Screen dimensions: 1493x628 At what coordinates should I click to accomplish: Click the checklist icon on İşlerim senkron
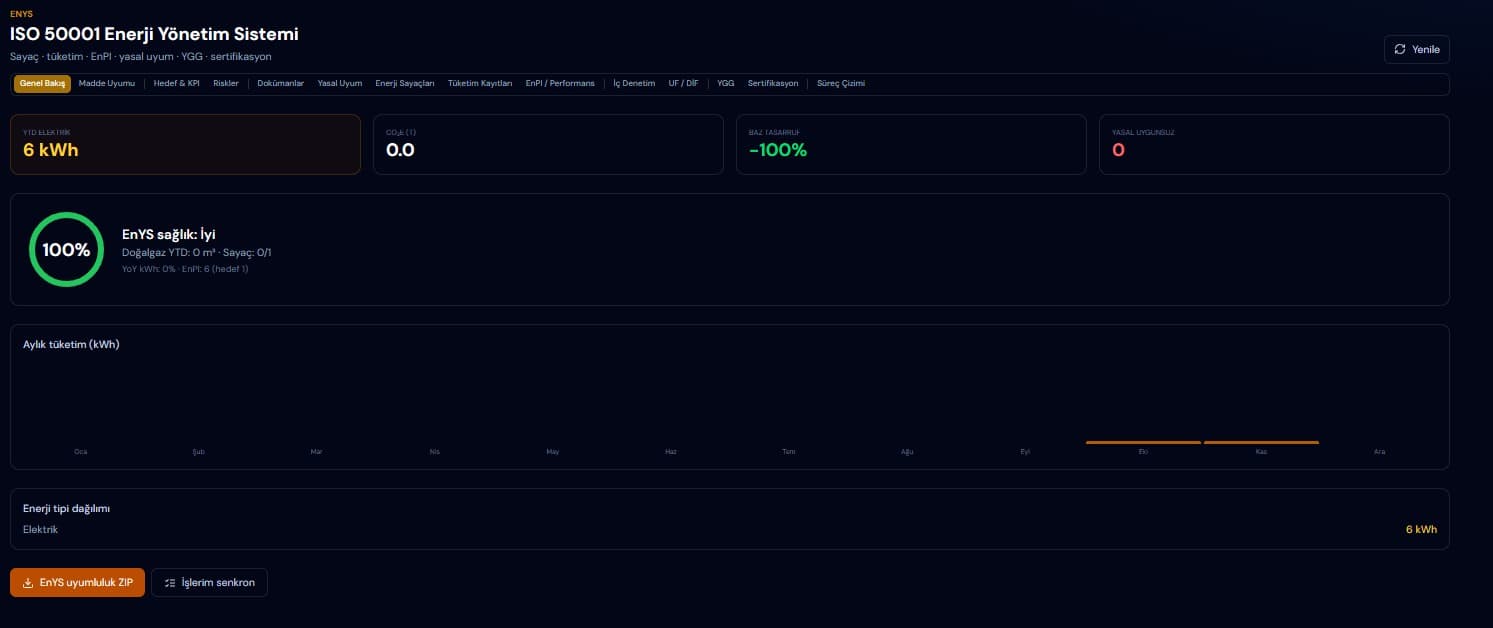(170, 582)
